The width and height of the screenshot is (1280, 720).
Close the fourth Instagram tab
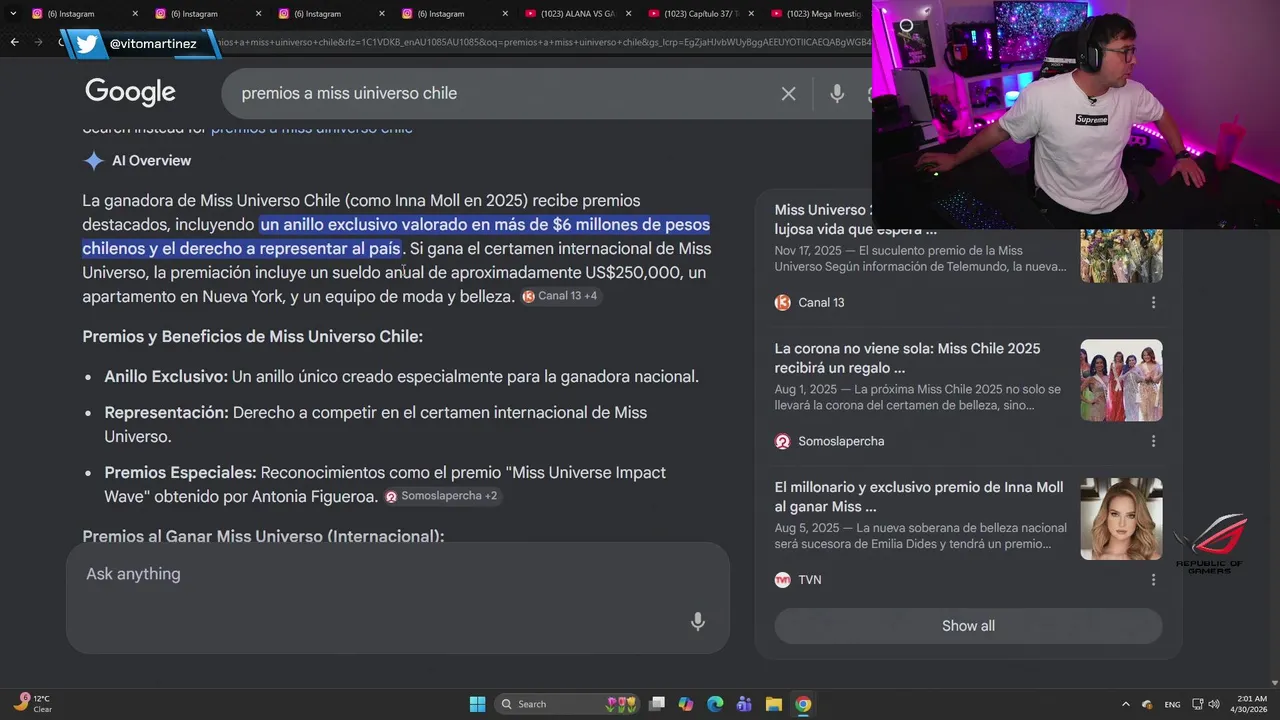[505, 14]
